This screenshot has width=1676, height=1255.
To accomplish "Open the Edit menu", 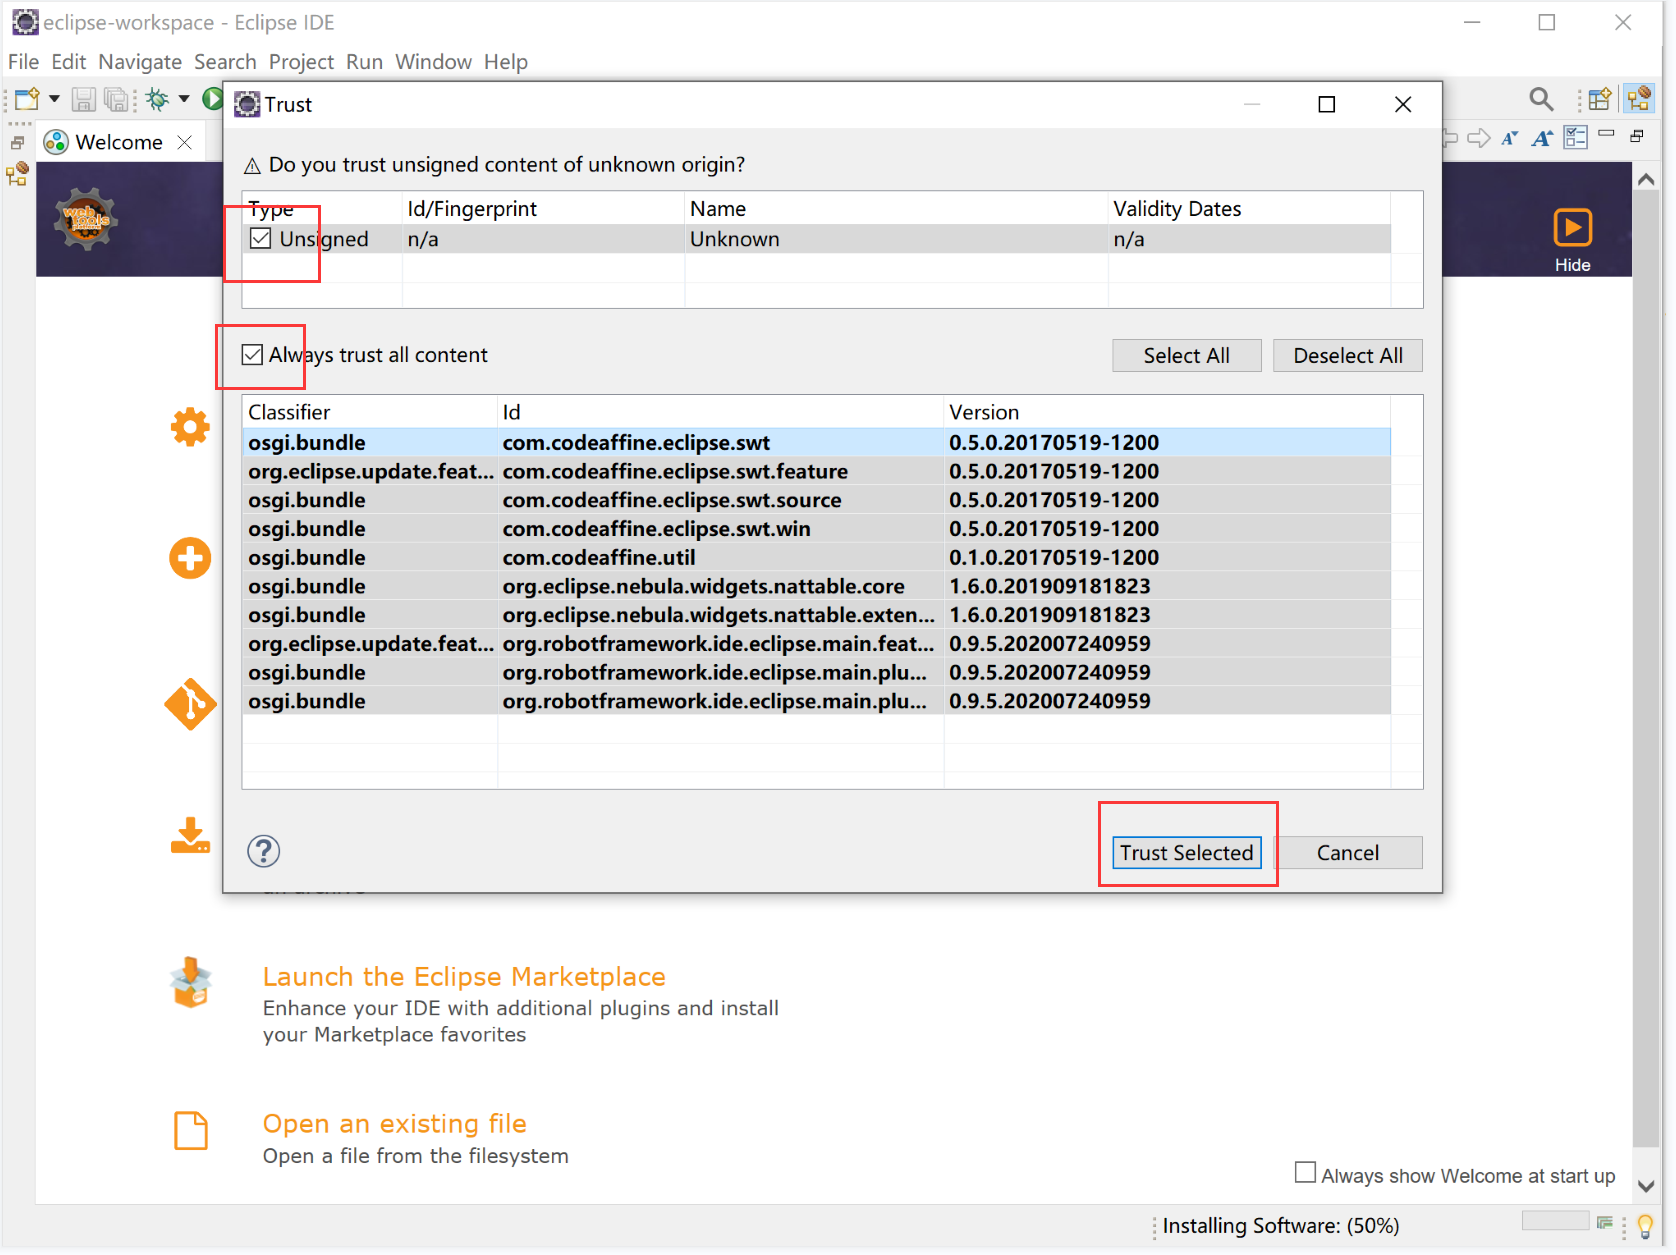I will pos(69,62).
